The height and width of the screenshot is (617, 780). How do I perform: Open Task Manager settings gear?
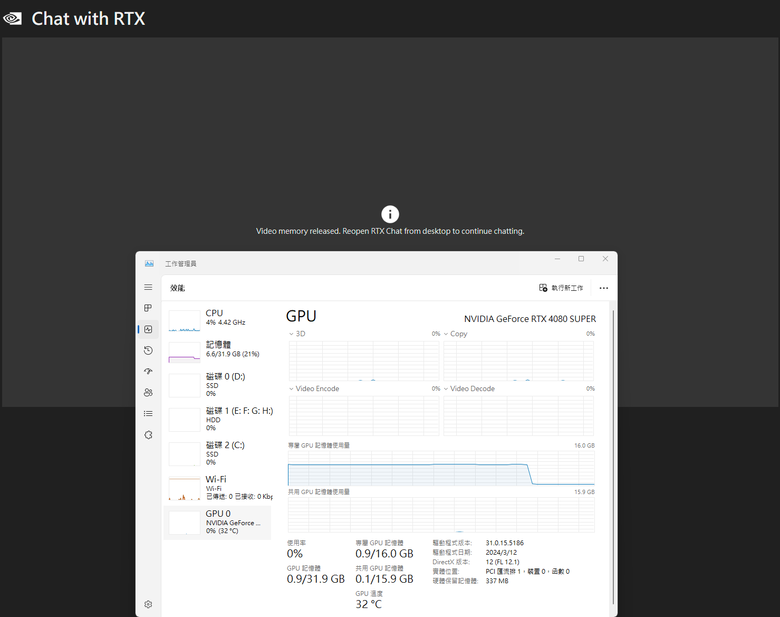click(x=148, y=604)
